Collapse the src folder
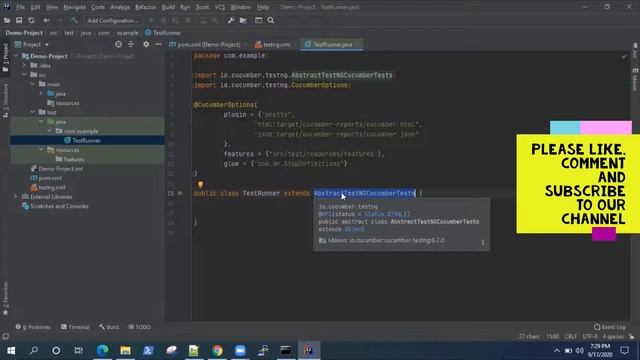 point(24,75)
